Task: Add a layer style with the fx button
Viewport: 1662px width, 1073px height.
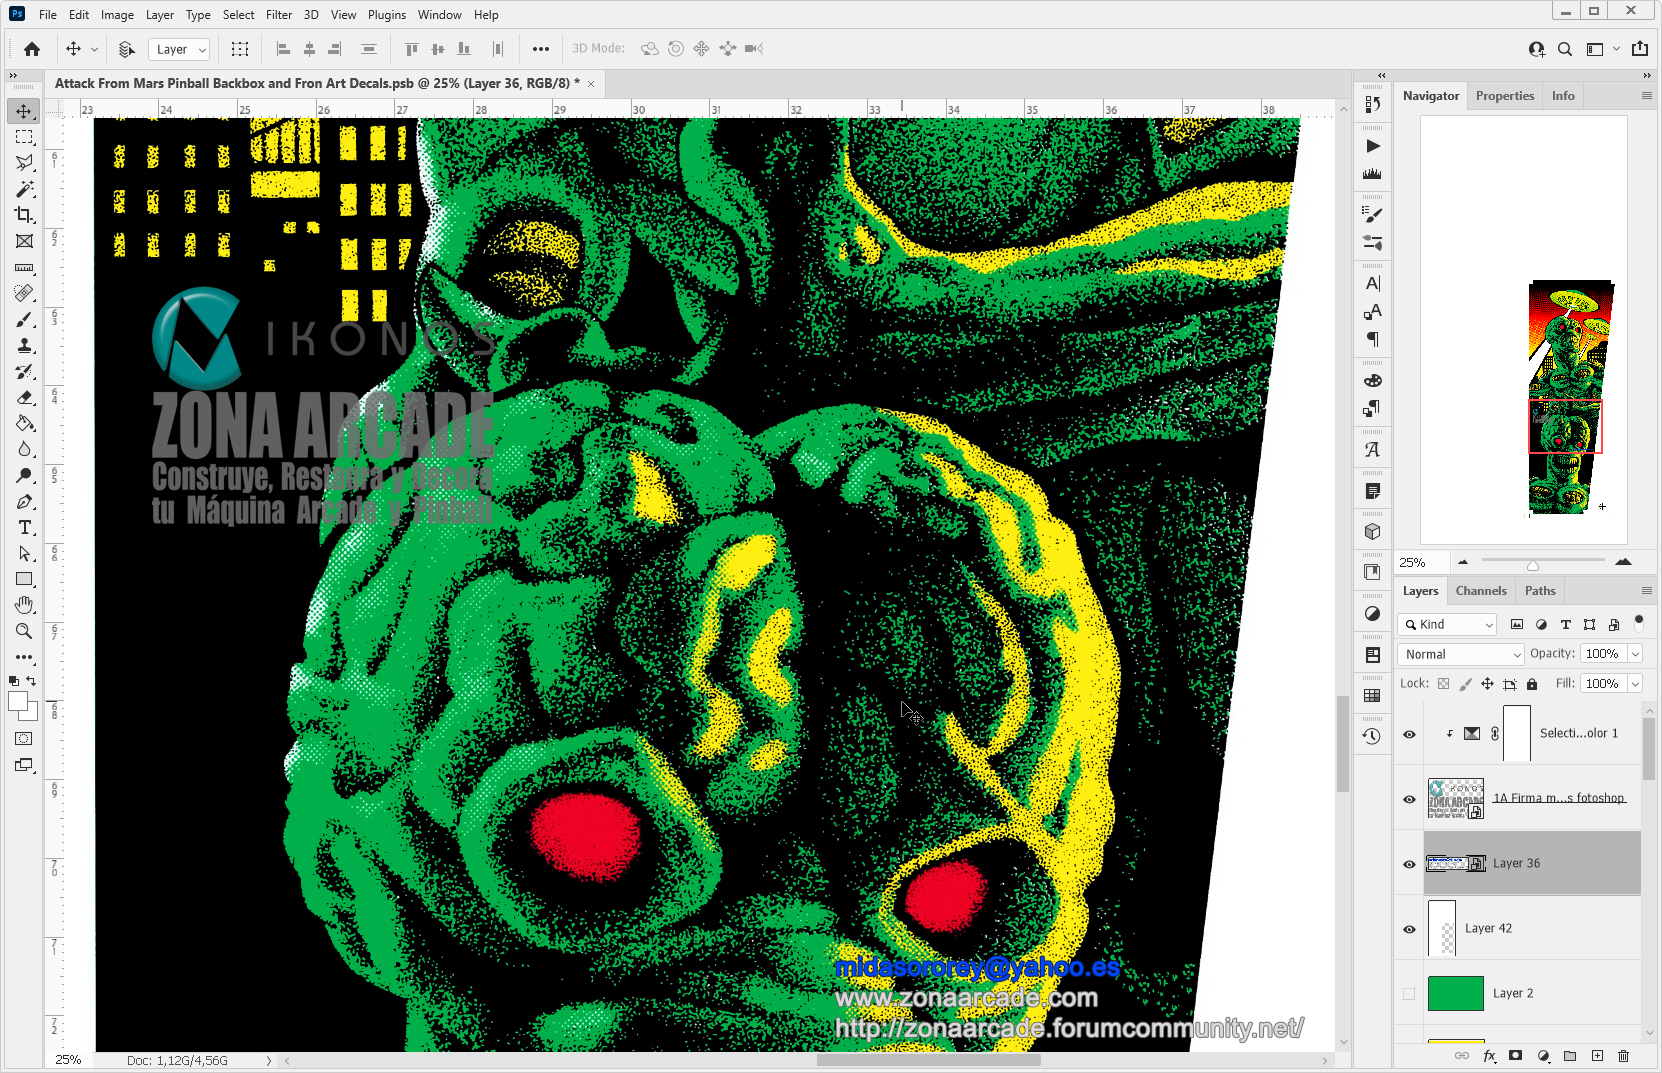Action: (1490, 1055)
